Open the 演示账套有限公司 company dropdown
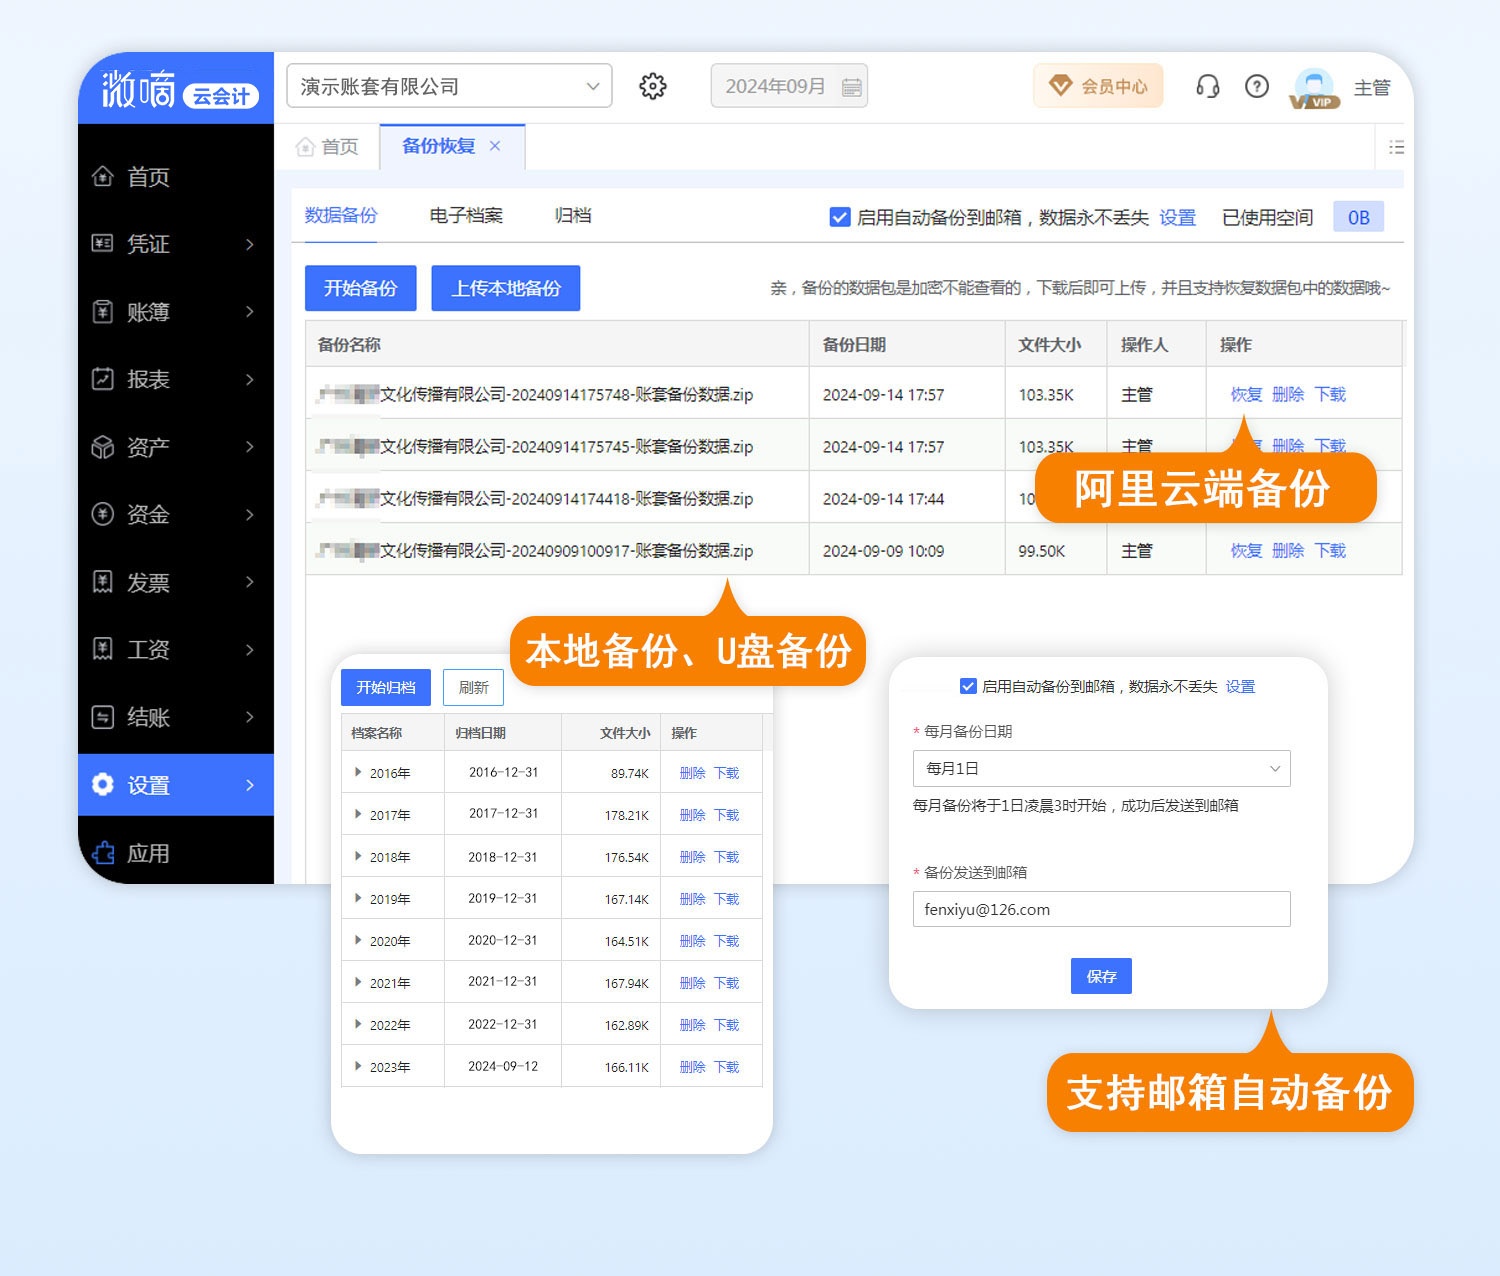The width and height of the screenshot is (1500, 1276). click(449, 87)
